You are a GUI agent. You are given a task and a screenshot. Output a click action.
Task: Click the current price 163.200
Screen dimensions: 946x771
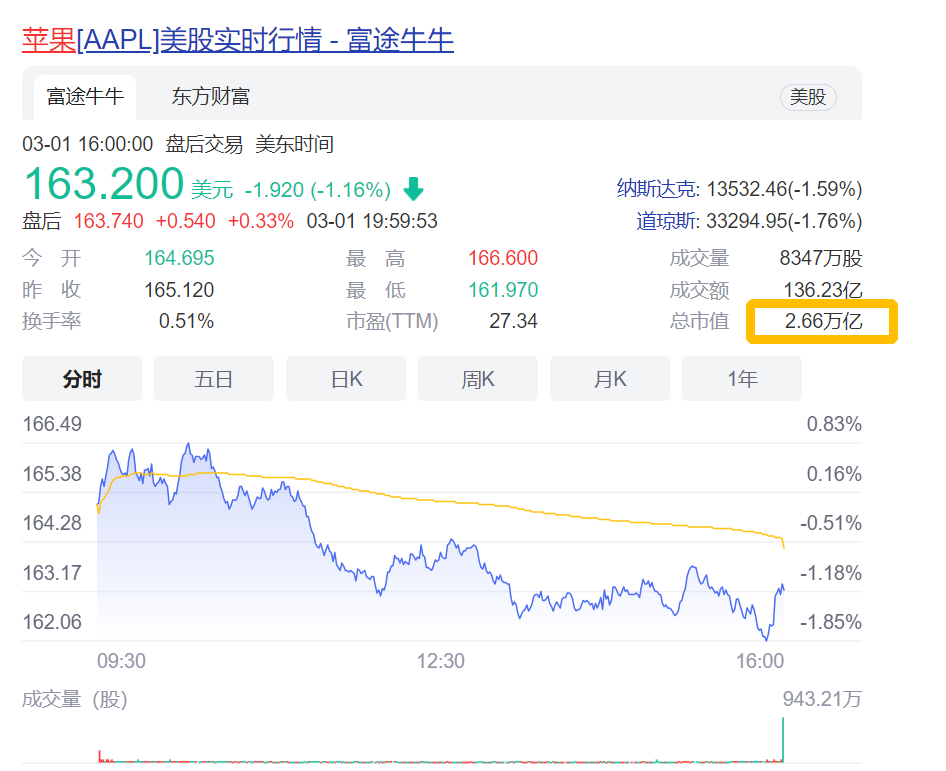(104, 183)
